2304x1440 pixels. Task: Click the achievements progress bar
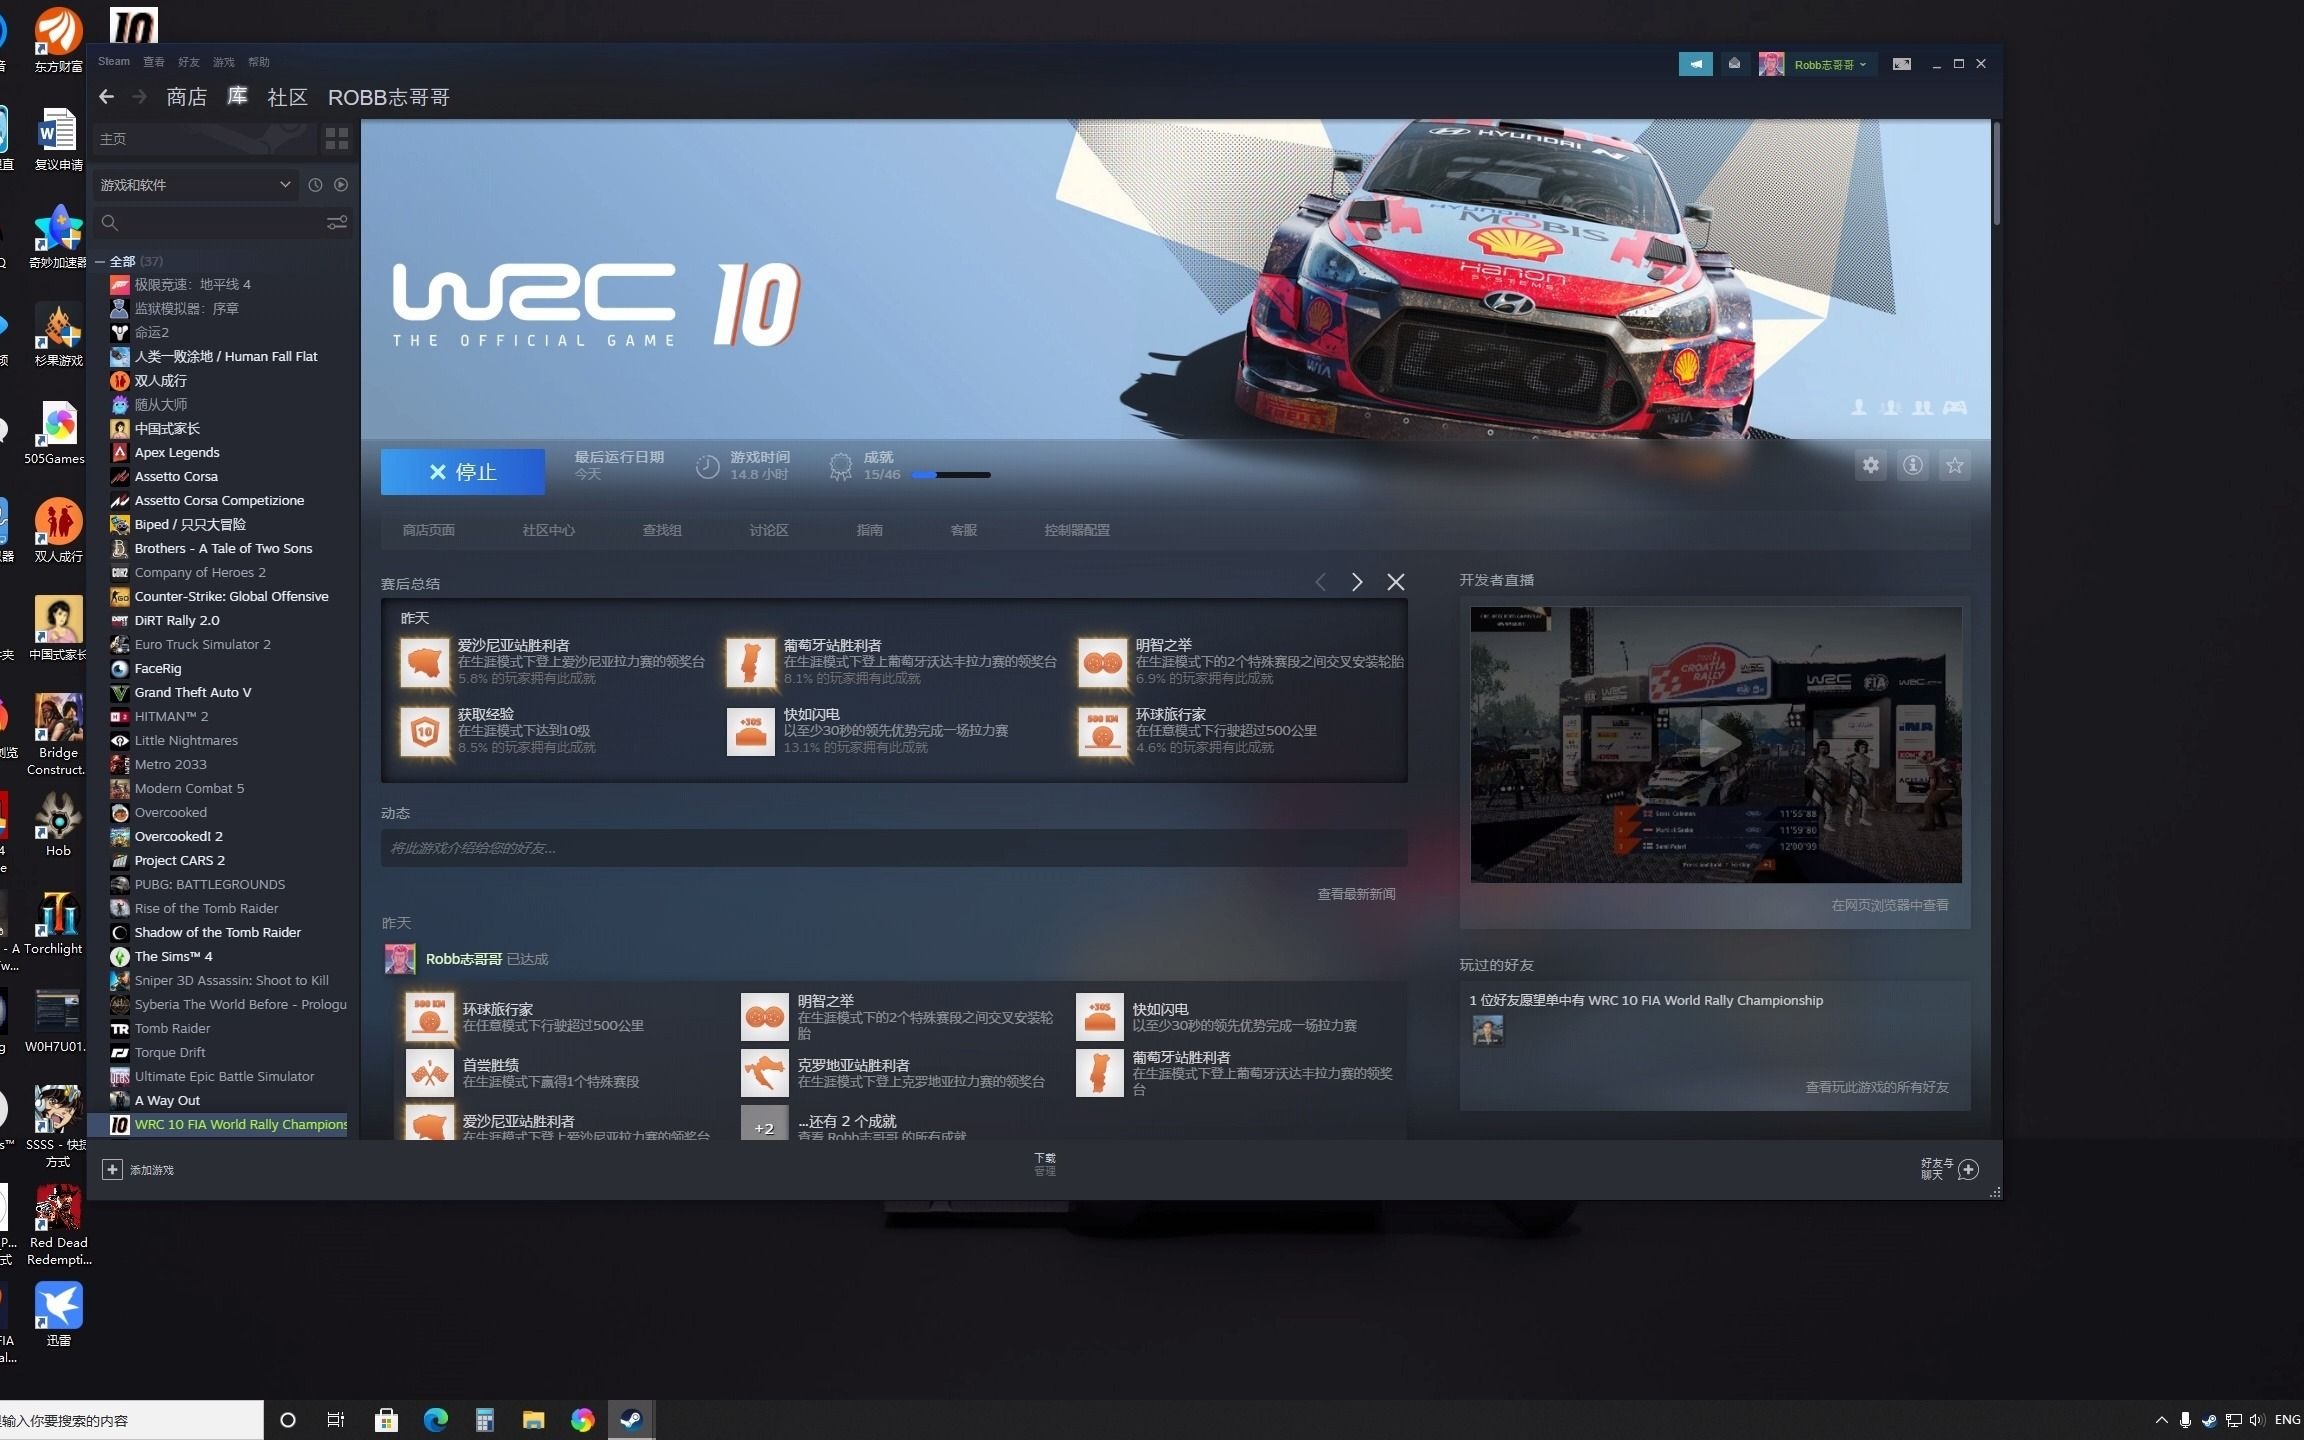(x=951, y=475)
